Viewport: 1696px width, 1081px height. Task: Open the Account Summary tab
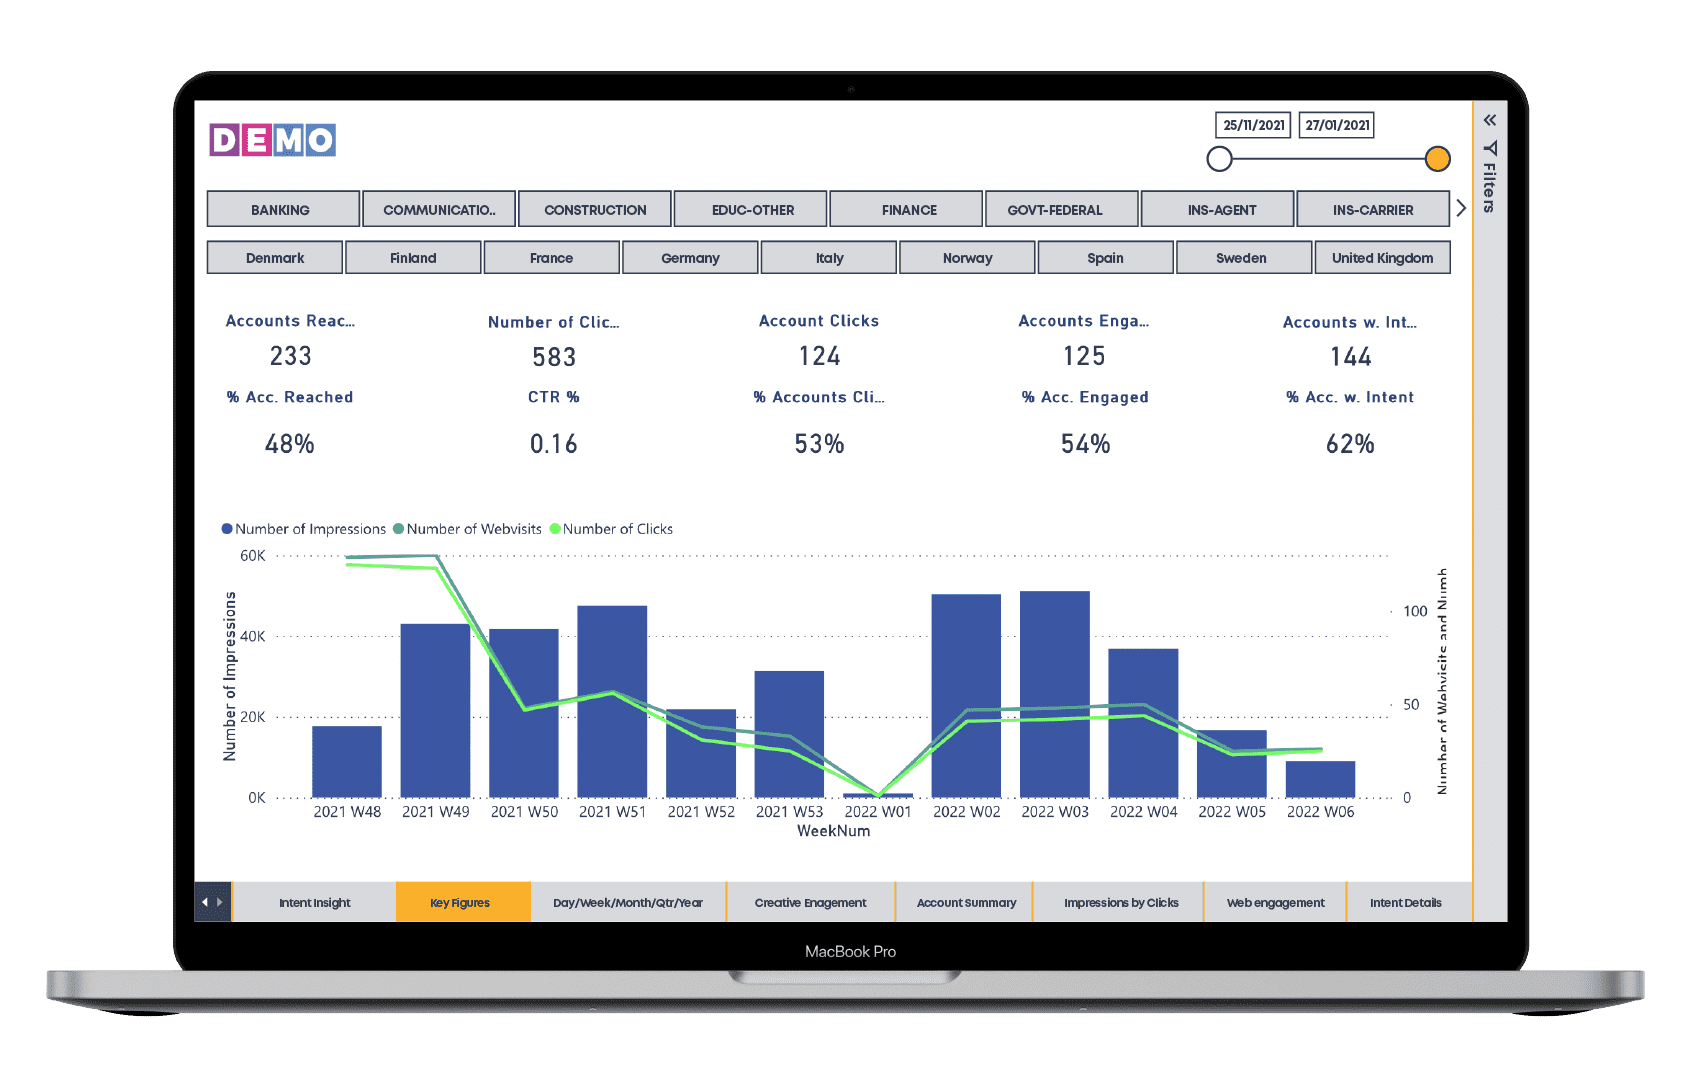pos(965,901)
